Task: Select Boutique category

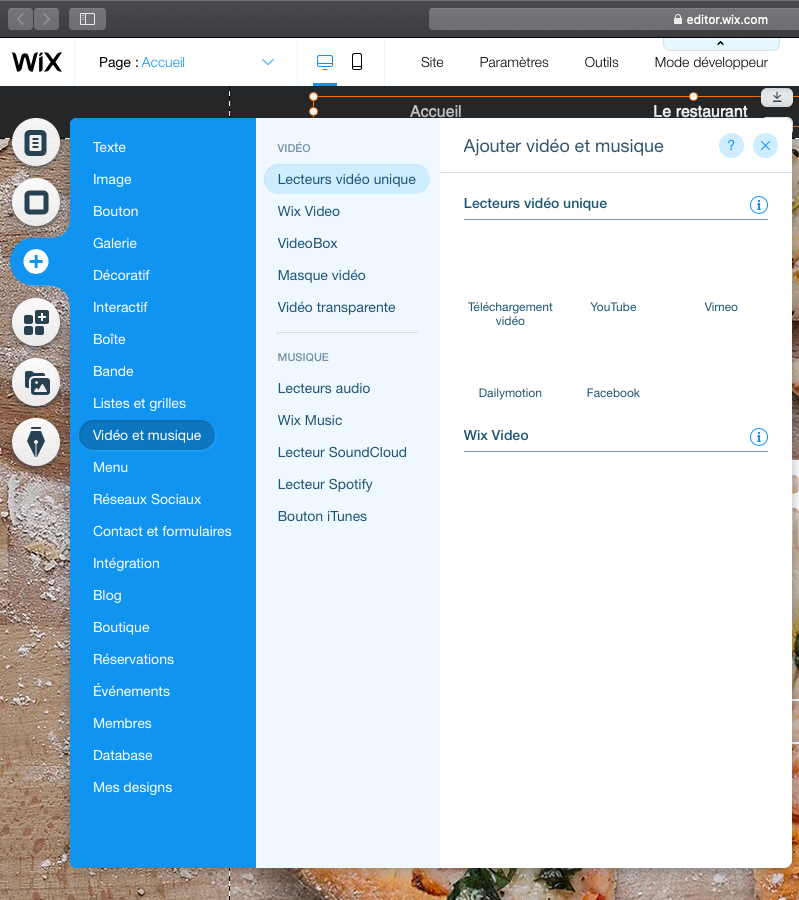Action: point(121,627)
